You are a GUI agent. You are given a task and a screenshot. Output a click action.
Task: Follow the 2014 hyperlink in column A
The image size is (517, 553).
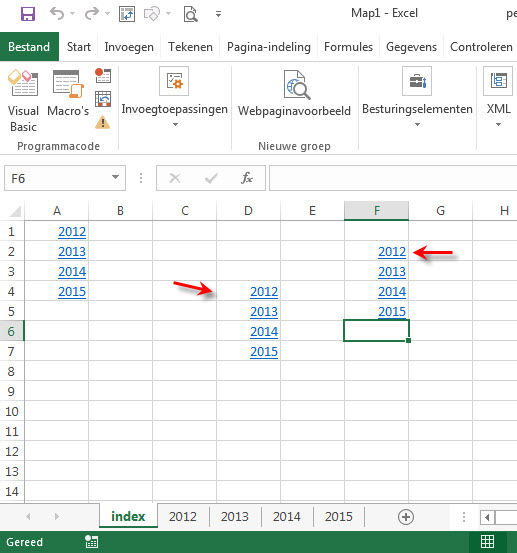coord(72,272)
